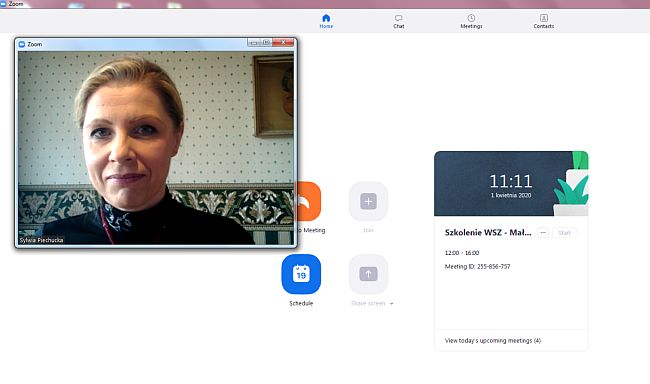Click the participant name label in video
This screenshot has height=384, width=650.
pos(41,240)
